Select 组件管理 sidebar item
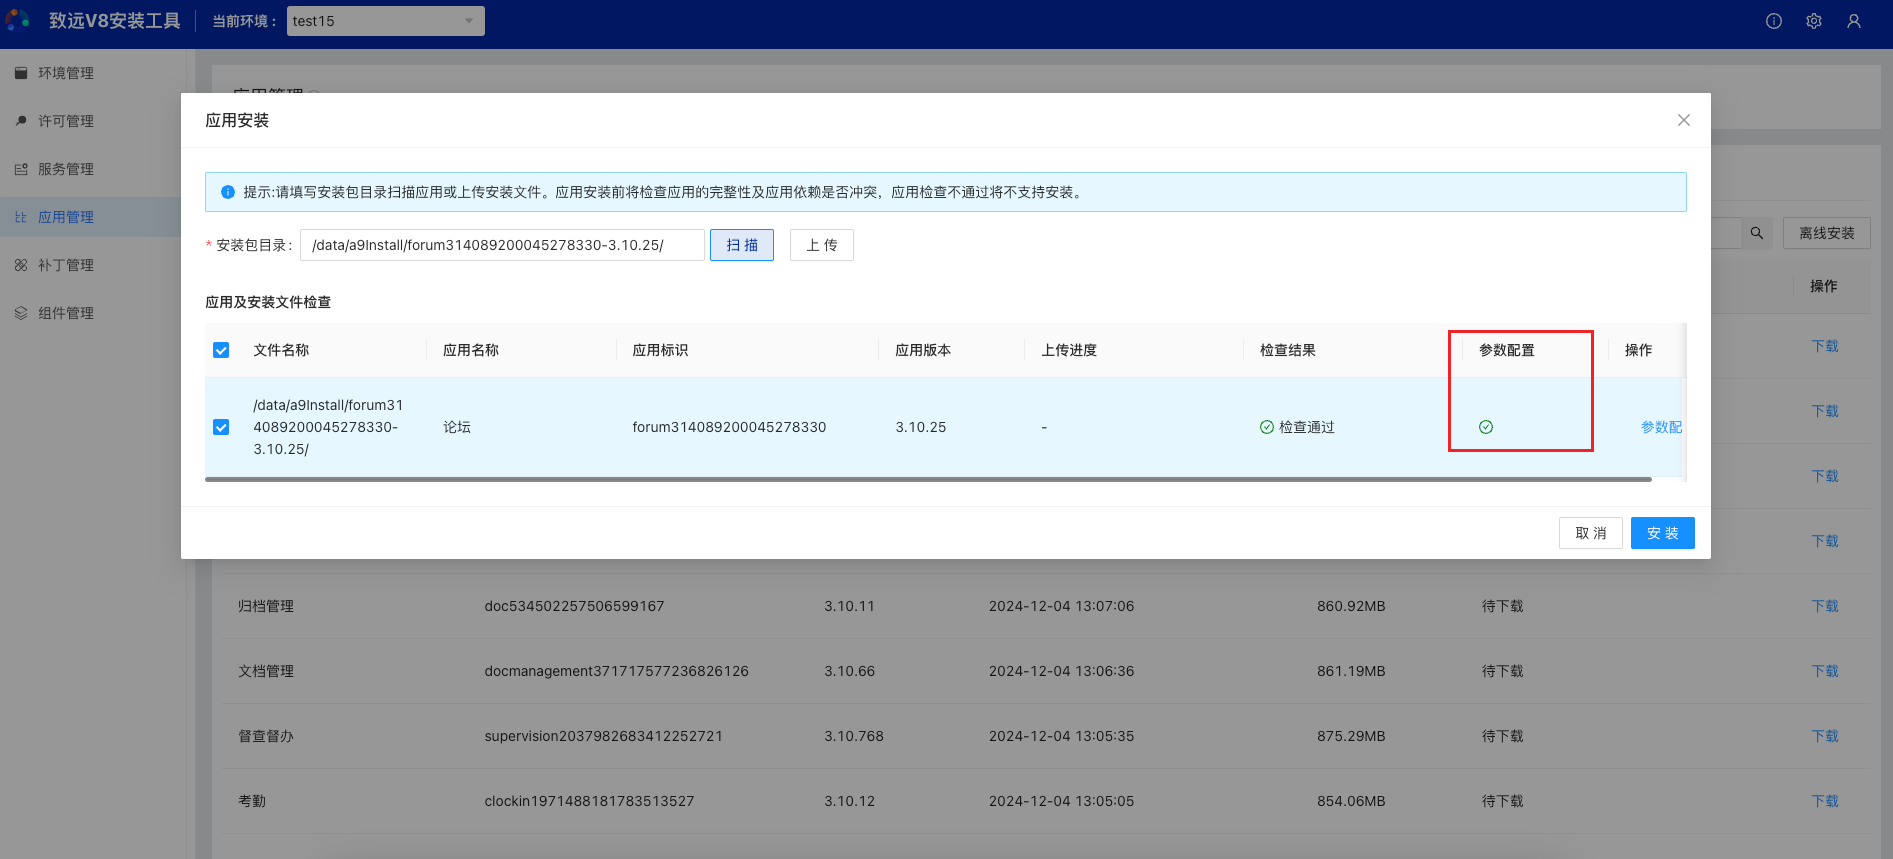 pos(66,313)
